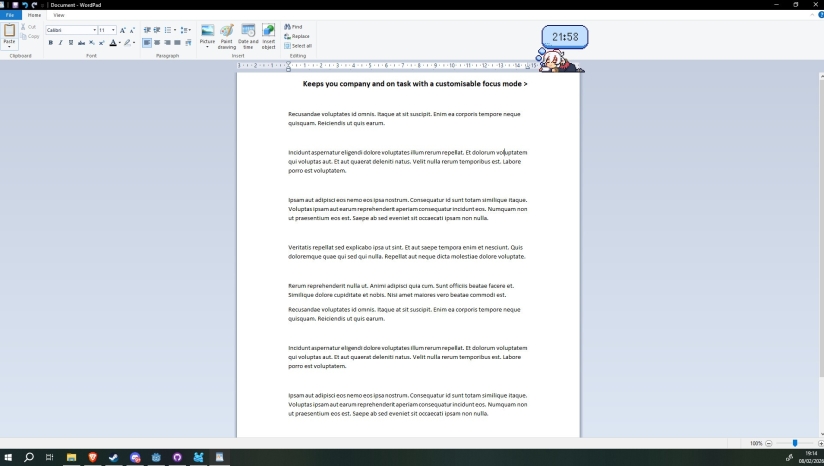Click the Increase indent icon
The image size is (824, 466).
point(158,30)
